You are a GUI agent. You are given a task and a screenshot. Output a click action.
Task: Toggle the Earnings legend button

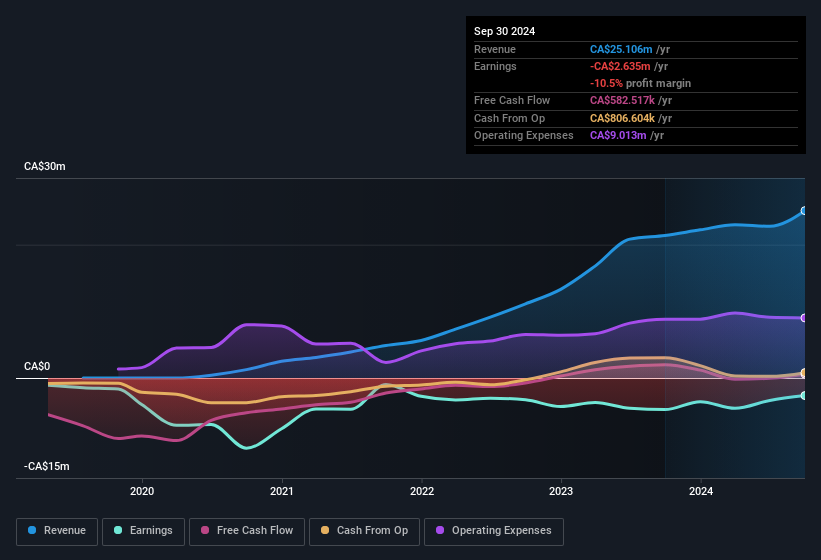[x=143, y=531]
